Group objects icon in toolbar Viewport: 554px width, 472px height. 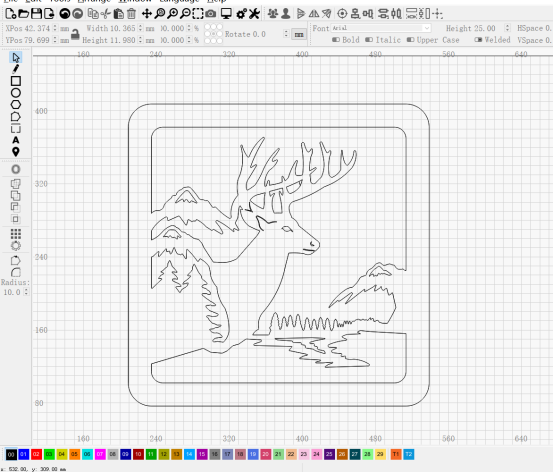click(x=273, y=14)
